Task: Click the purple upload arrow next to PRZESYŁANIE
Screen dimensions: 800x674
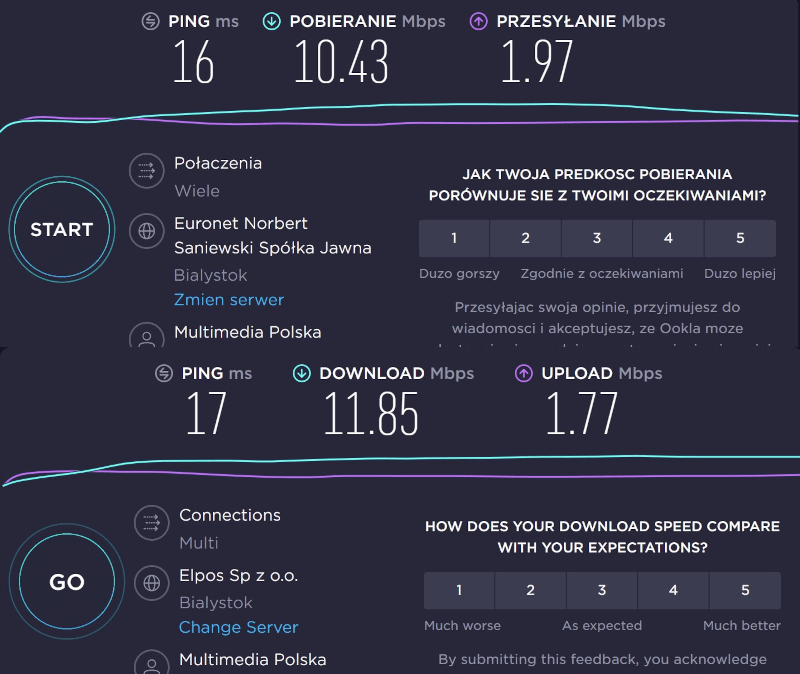Action: click(481, 20)
